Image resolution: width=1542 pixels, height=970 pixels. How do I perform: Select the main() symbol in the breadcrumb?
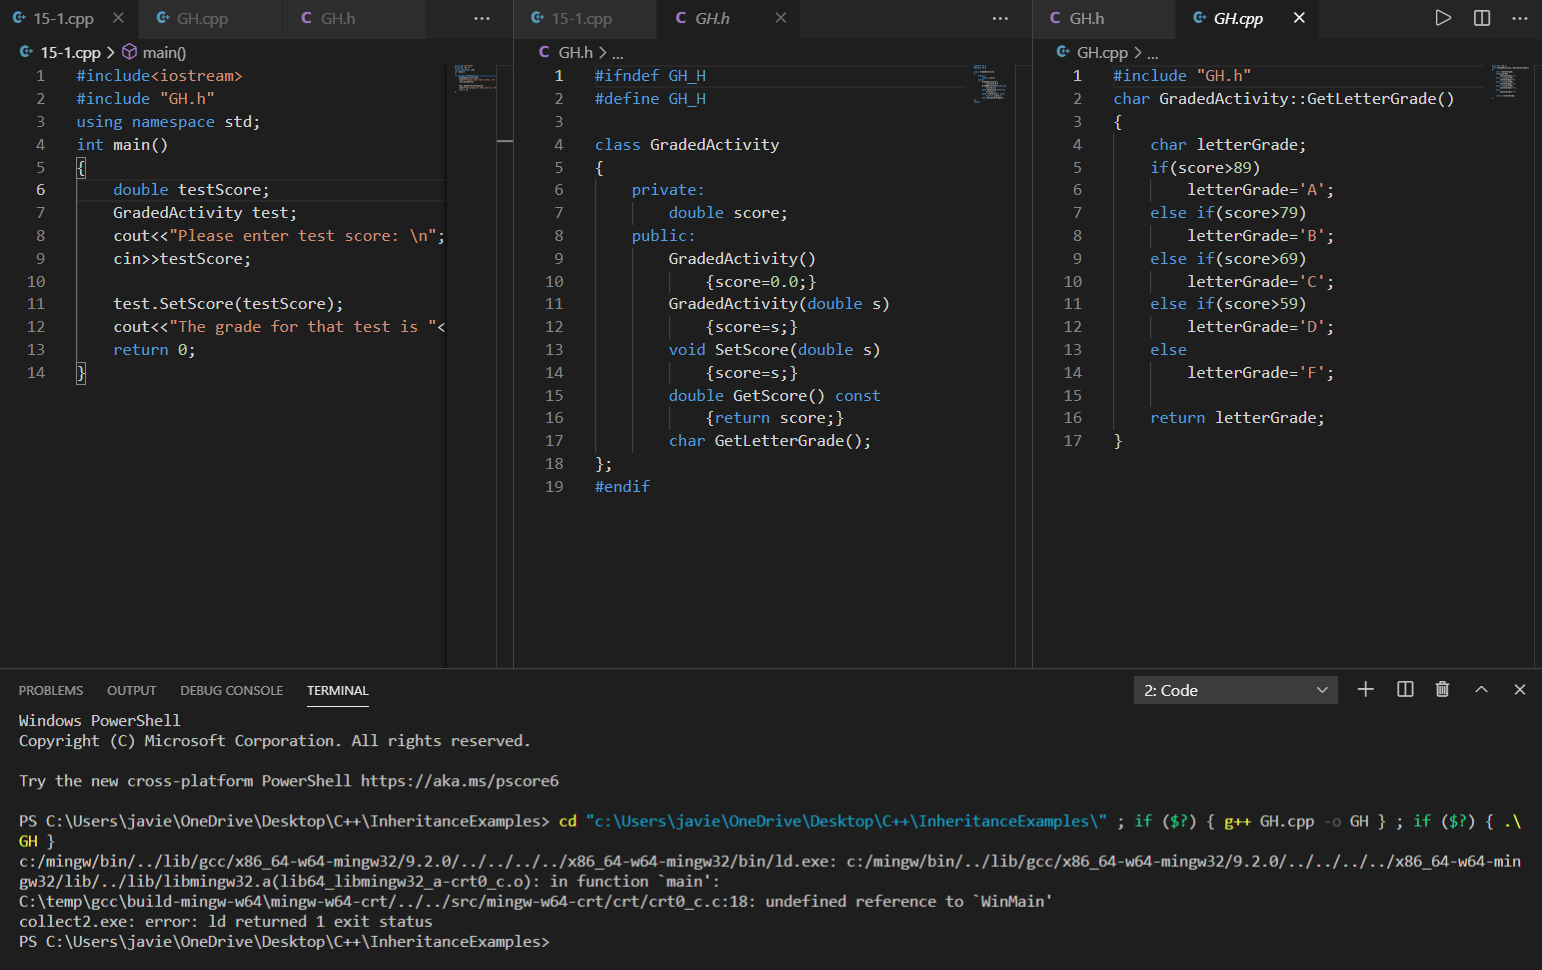coord(163,52)
